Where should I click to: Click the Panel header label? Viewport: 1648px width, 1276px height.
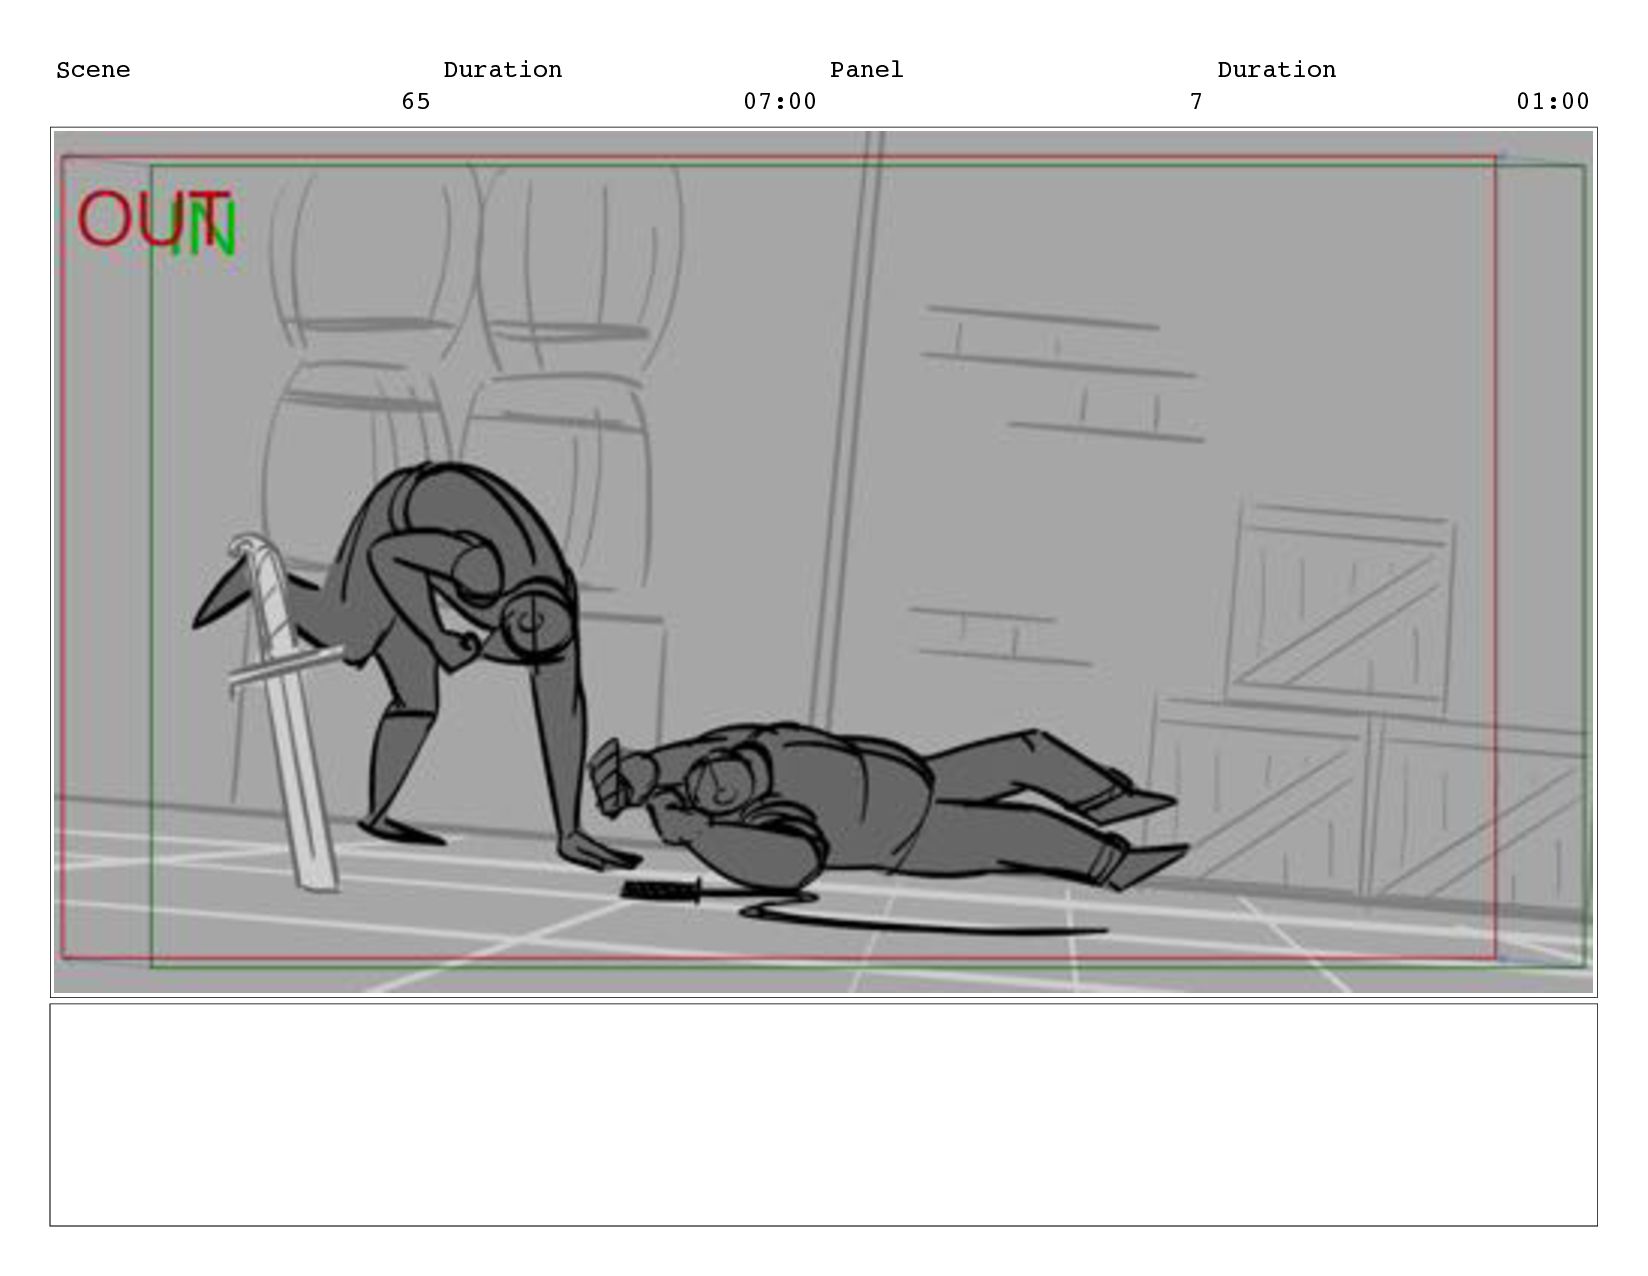pos(866,70)
